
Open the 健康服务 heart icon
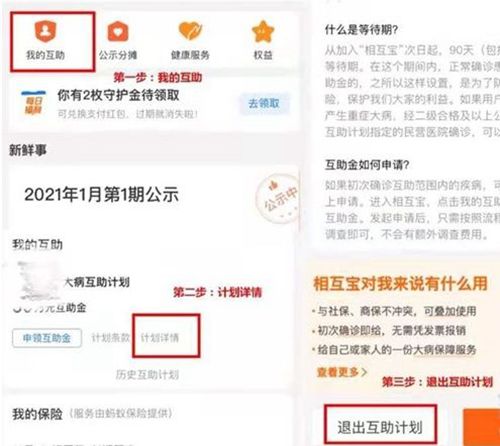(x=190, y=31)
